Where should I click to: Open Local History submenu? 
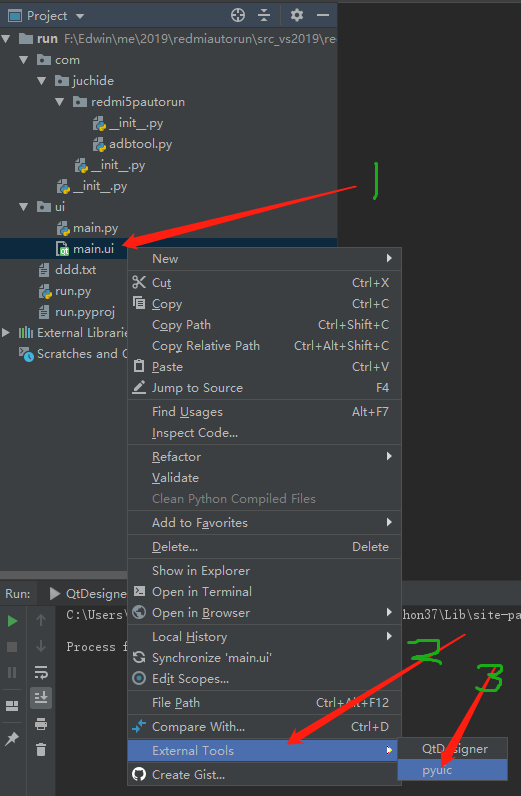click(x=264, y=637)
